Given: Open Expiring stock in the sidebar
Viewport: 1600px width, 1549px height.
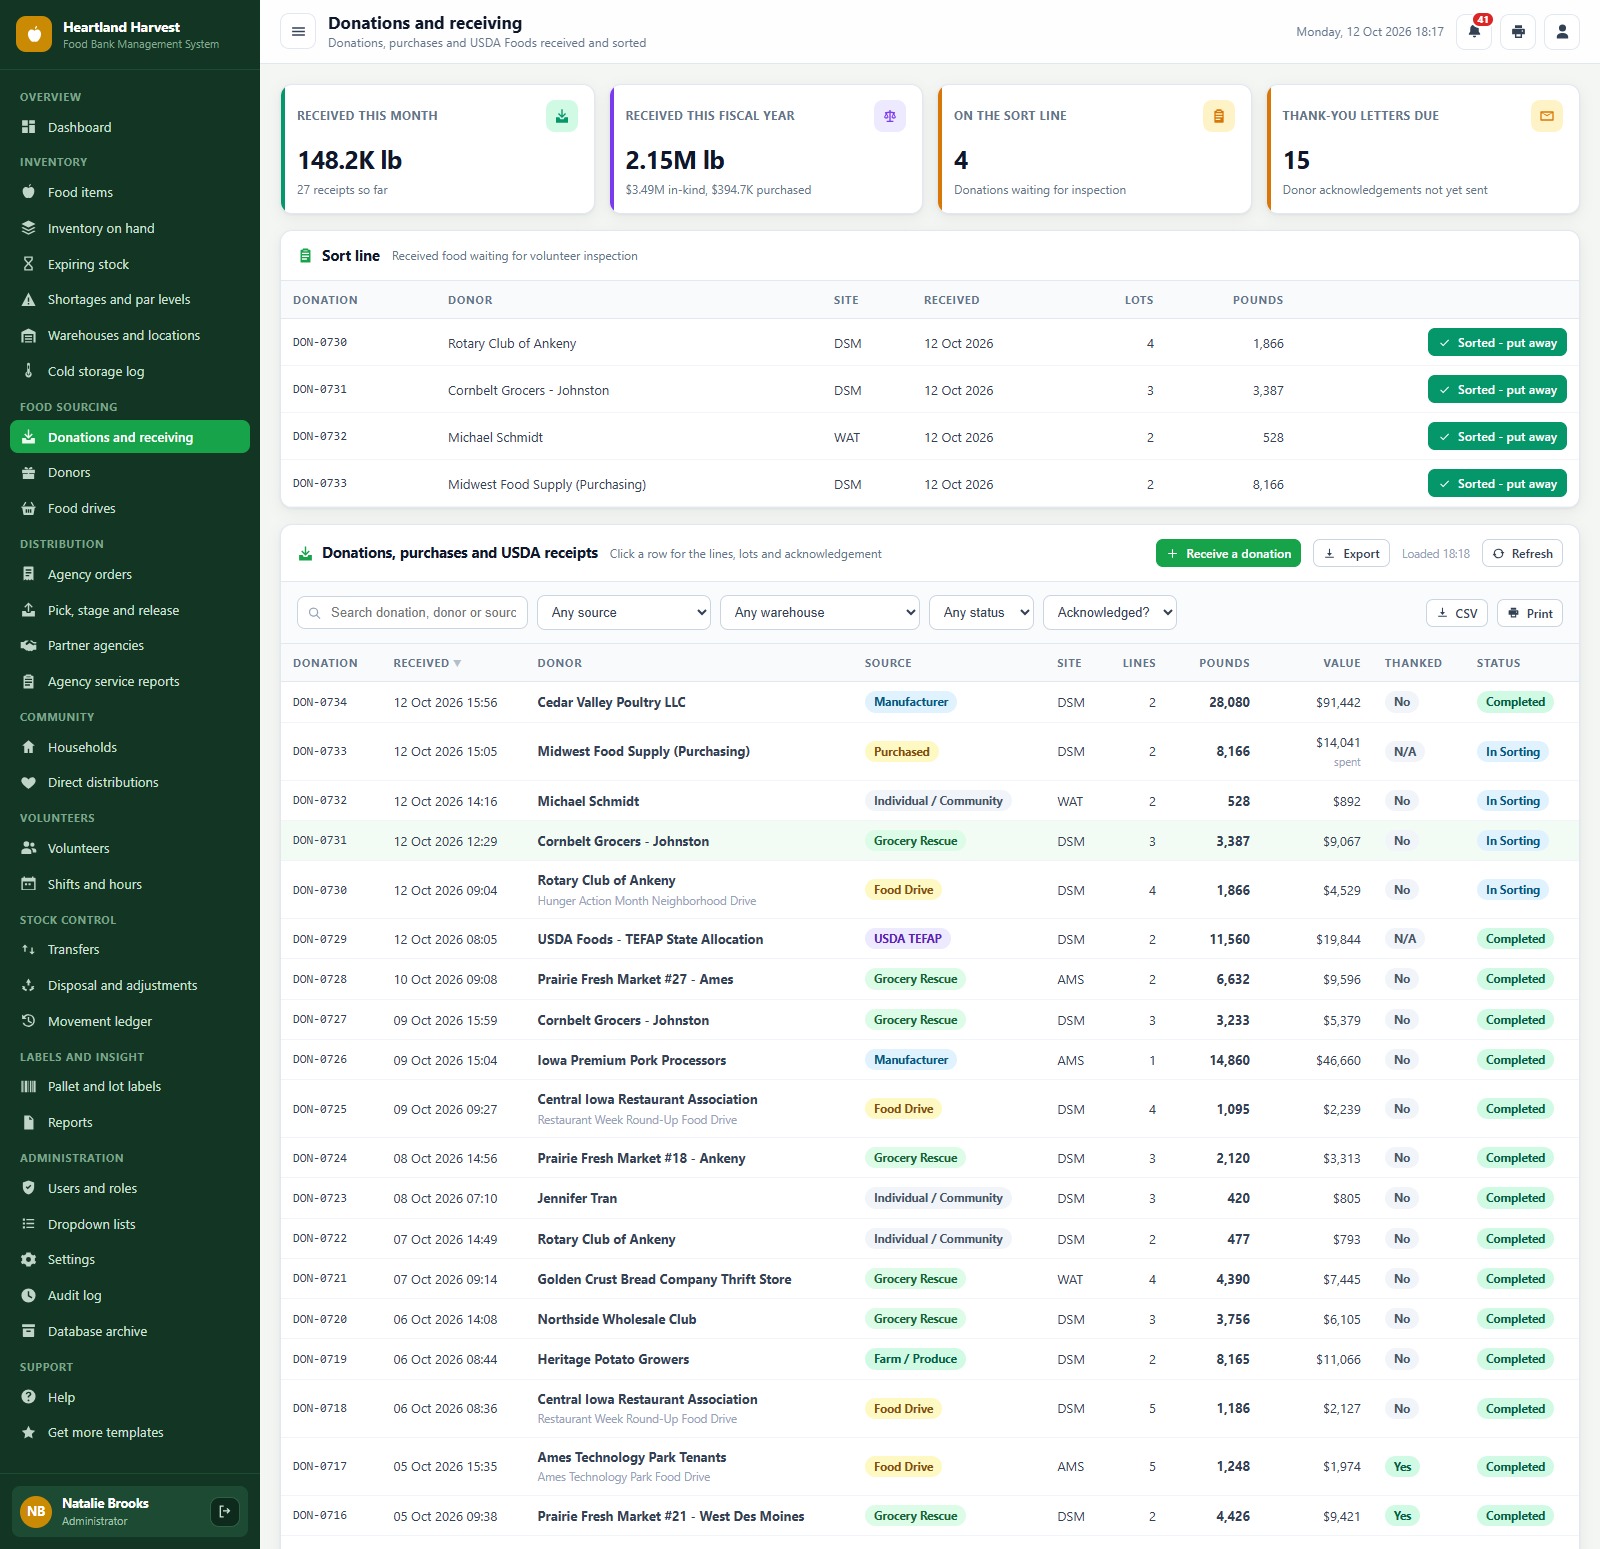Looking at the screenshot, I should tap(130, 264).
